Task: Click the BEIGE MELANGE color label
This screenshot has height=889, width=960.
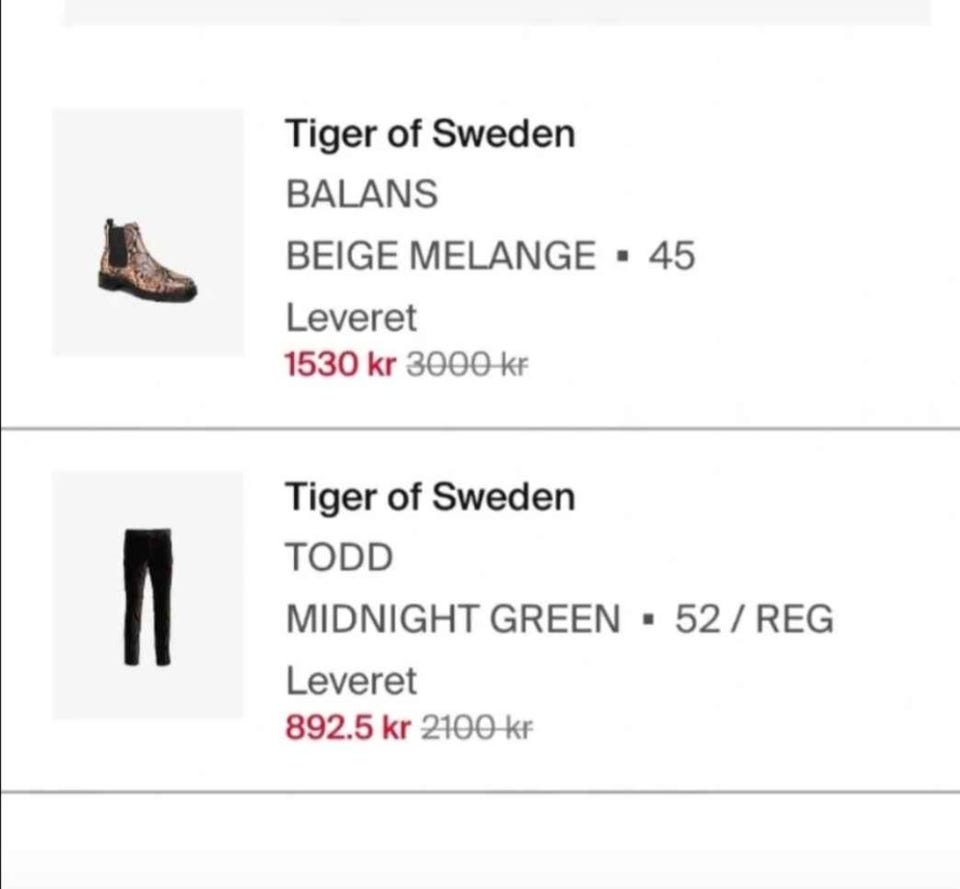Action: click(x=440, y=256)
